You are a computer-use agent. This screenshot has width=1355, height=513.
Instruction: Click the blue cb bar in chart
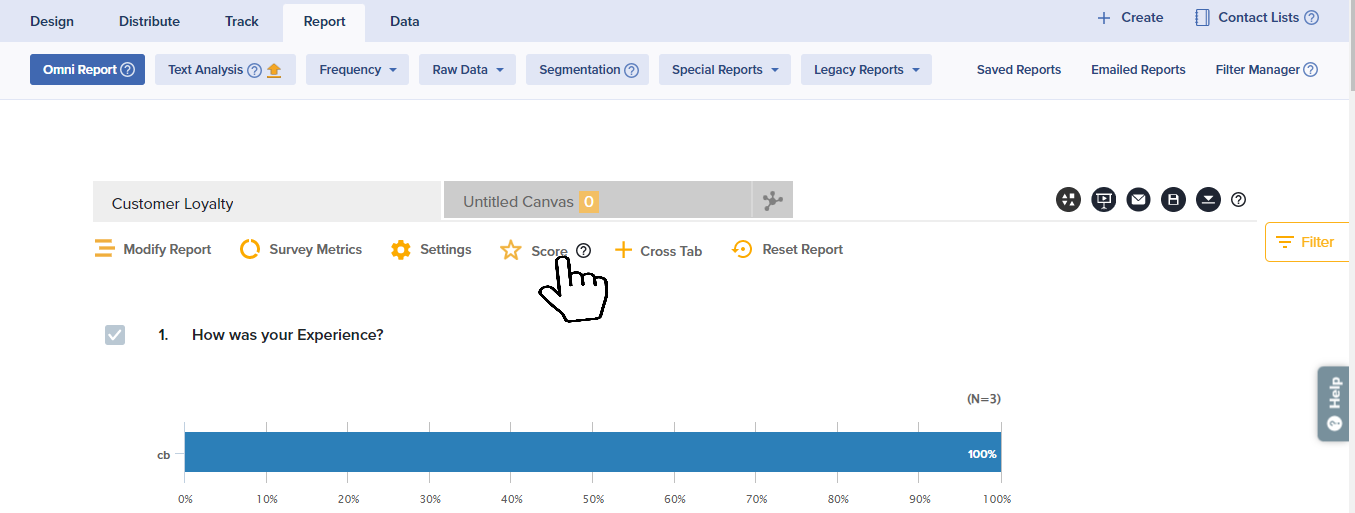(592, 453)
